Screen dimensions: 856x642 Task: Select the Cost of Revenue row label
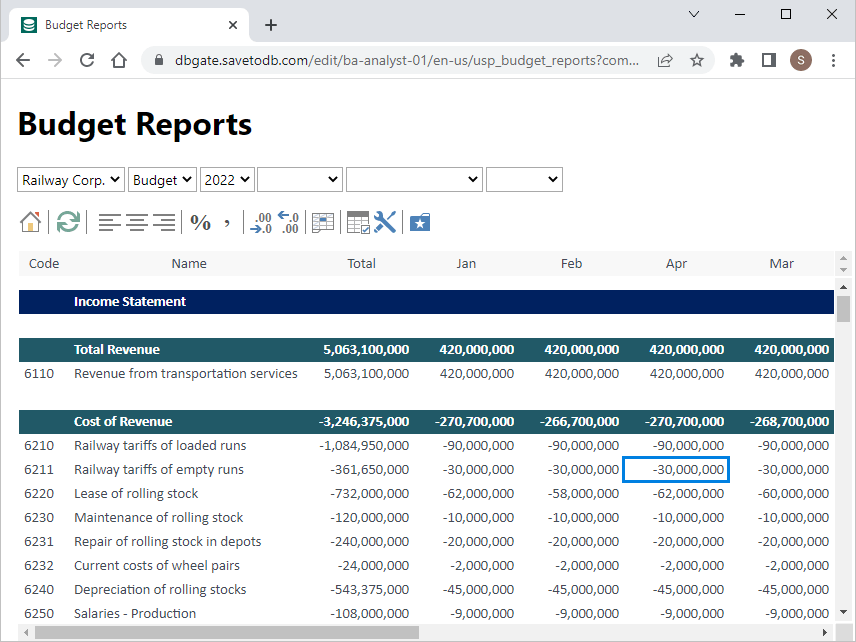(123, 422)
